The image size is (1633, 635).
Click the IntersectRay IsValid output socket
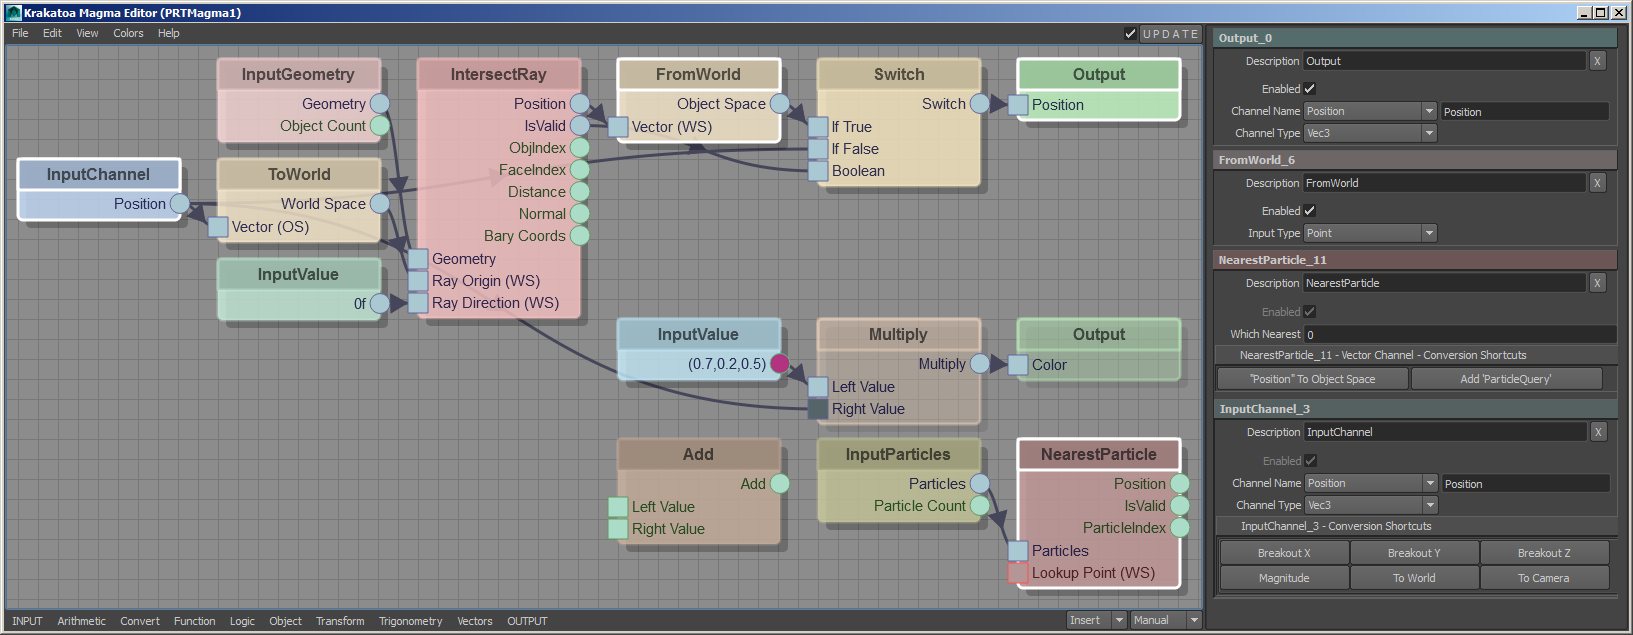click(580, 125)
